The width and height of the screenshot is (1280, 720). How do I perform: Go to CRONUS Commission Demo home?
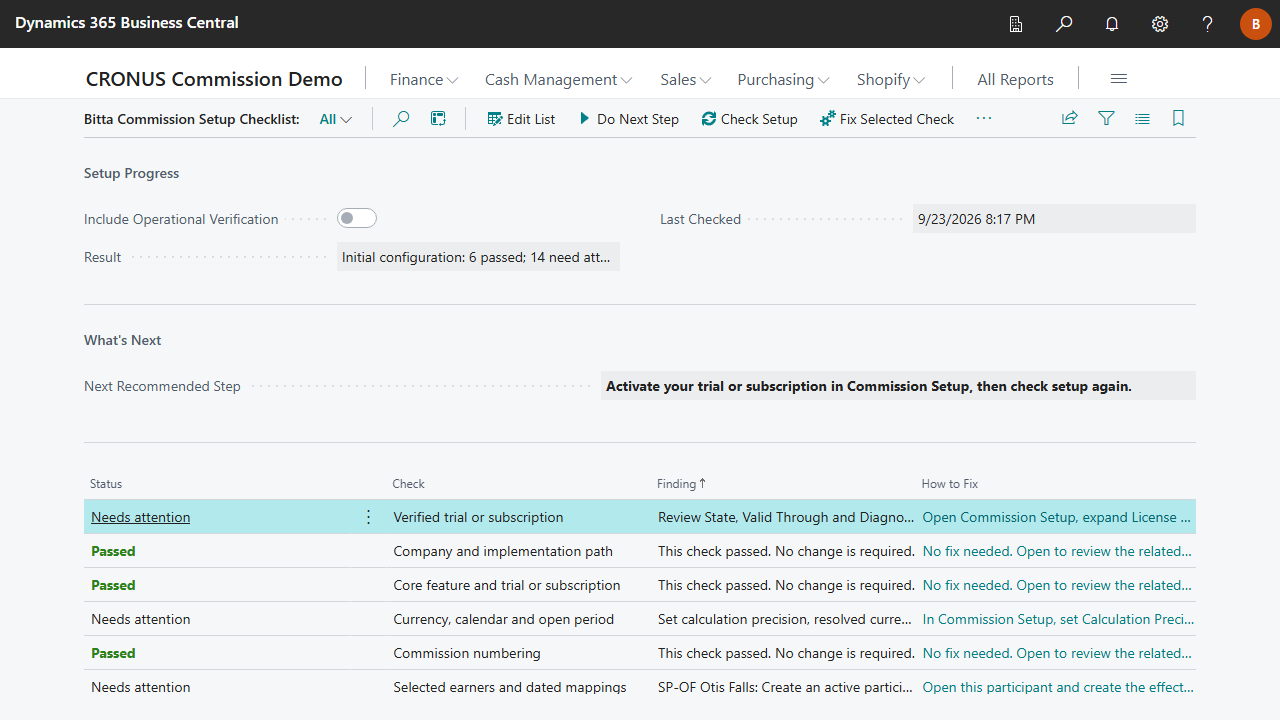pyautogui.click(x=214, y=79)
